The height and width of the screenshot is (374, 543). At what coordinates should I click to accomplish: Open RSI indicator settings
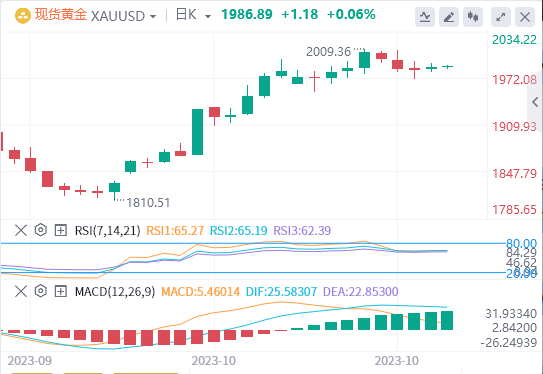[x=41, y=230]
